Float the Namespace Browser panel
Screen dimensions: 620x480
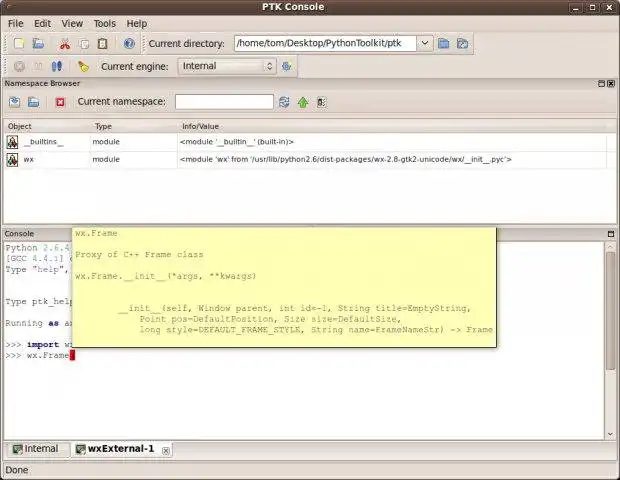601,83
